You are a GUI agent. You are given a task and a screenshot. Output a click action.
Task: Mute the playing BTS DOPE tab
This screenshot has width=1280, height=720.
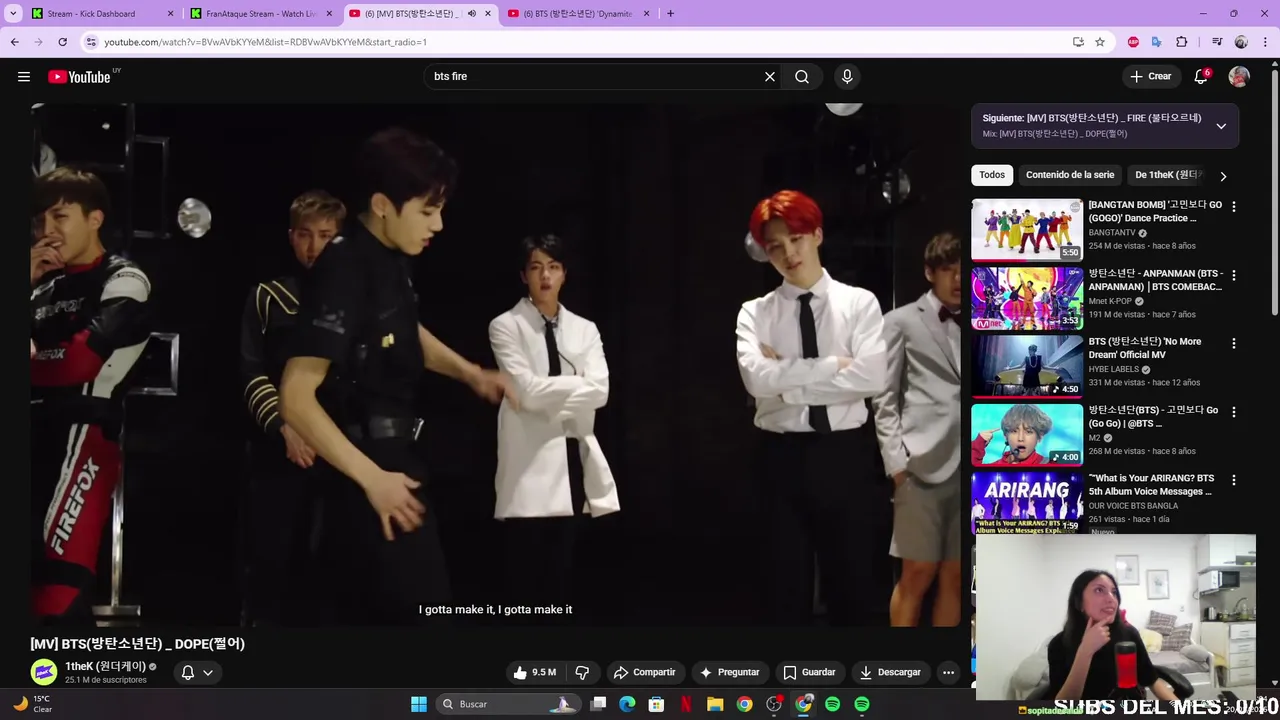(472, 14)
